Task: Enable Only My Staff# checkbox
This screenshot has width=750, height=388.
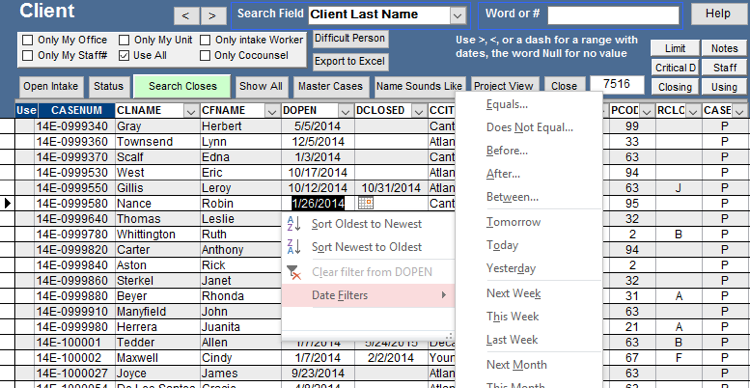Action: coord(28,55)
